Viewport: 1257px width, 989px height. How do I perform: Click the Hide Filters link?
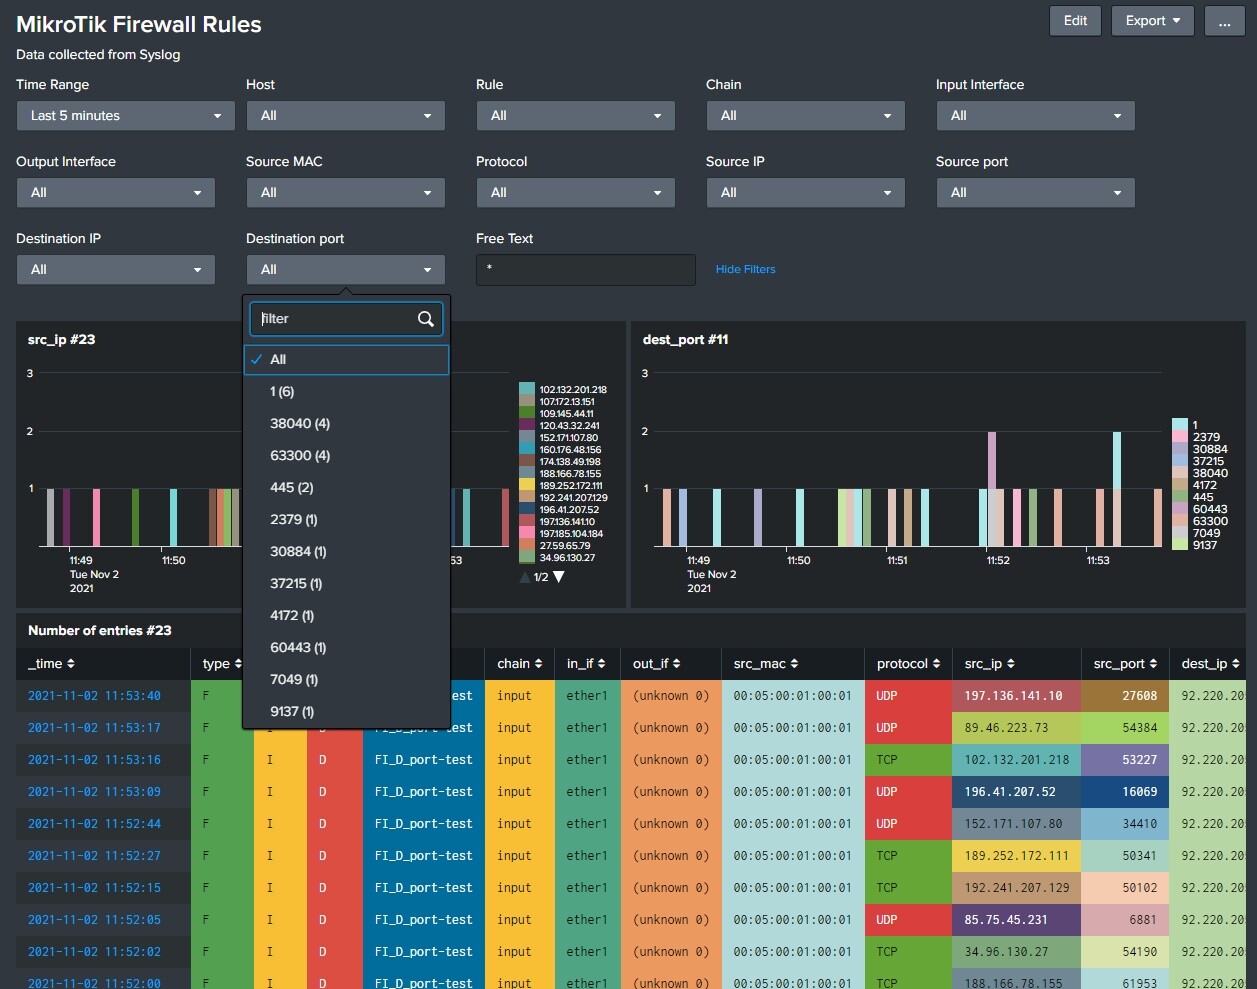tap(746, 269)
